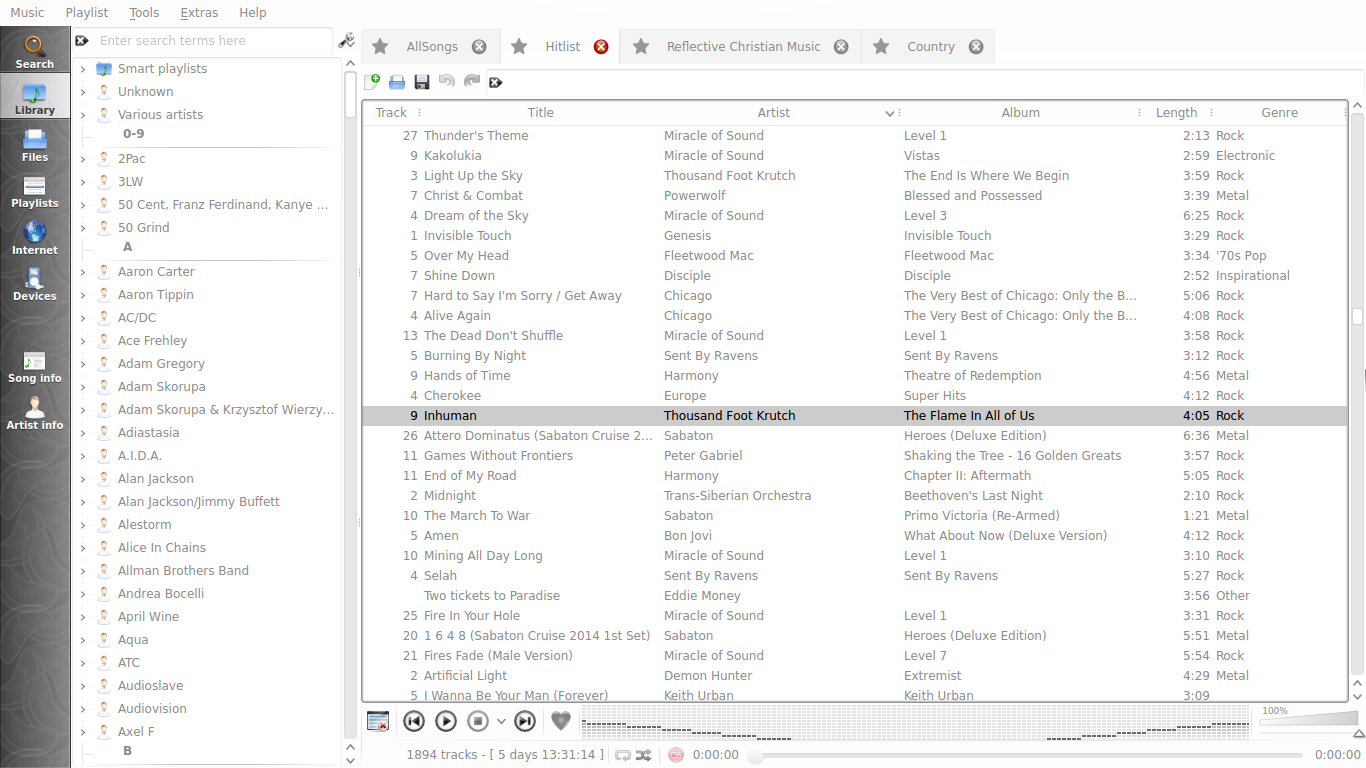1366x768 pixels.
Task: Click the track seek slider
Action: pos(1028,756)
